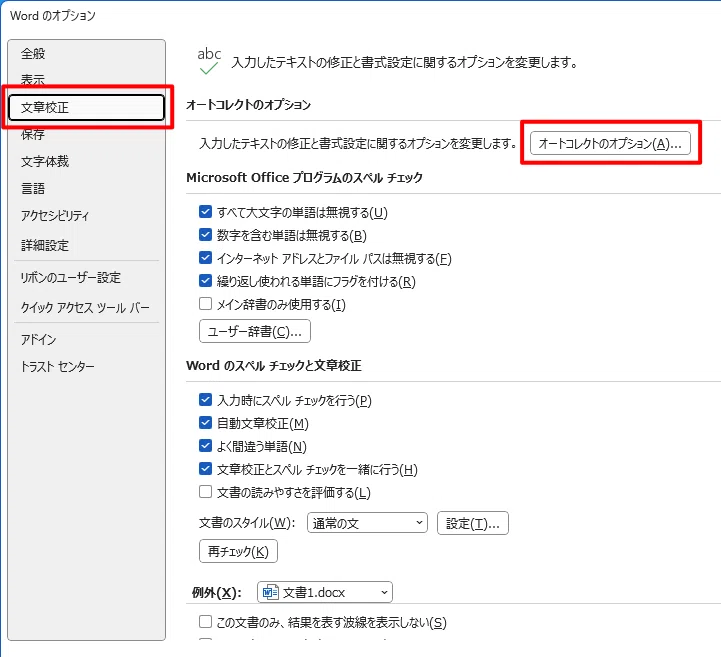Expand the 文書のスタイル dropdown
Viewport: 721px width, 657px height.
(367, 523)
